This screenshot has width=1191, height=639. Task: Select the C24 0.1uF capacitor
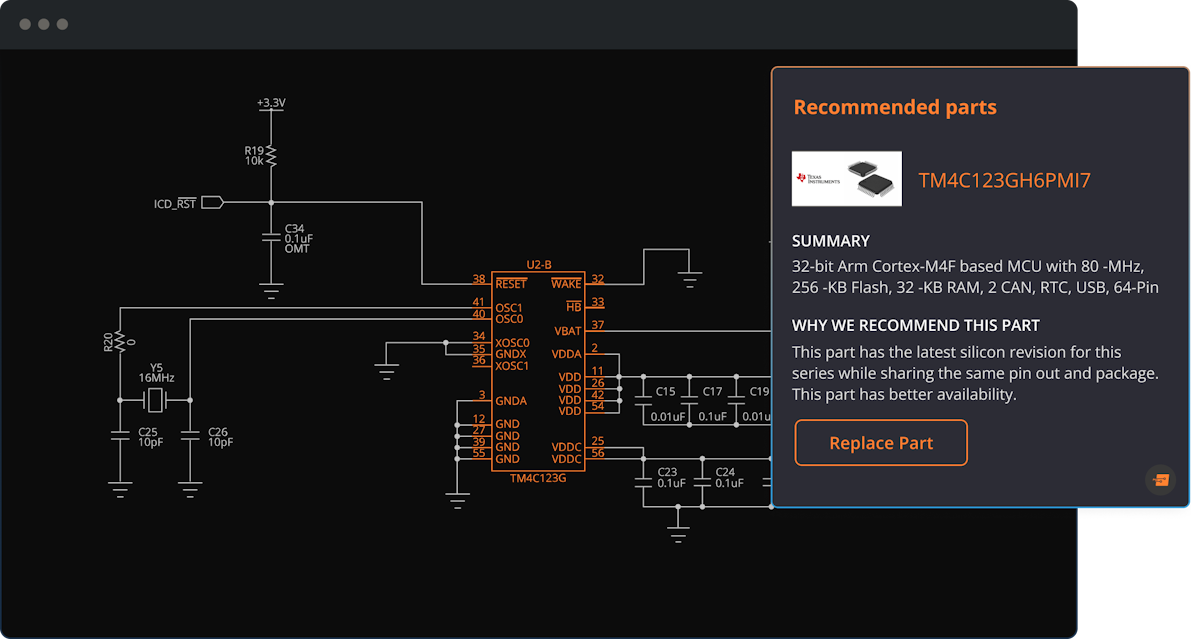click(x=702, y=479)
